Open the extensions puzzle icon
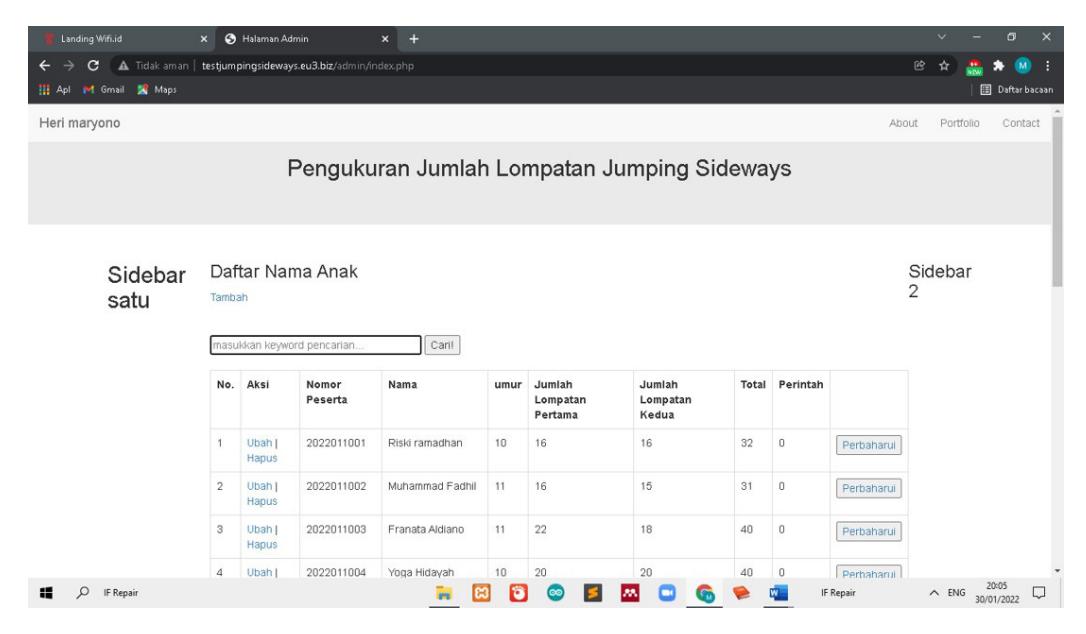 click(x=998, y=66)
